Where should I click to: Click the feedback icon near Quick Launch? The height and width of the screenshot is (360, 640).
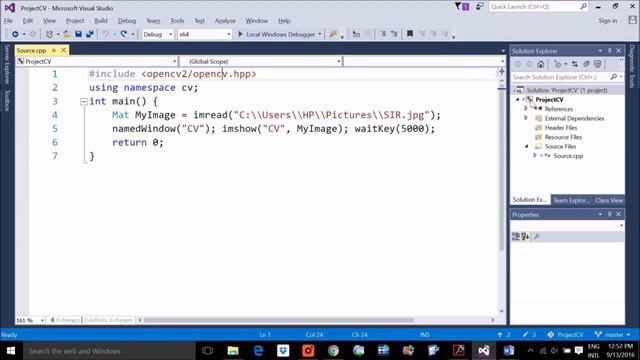click(480, 7)
